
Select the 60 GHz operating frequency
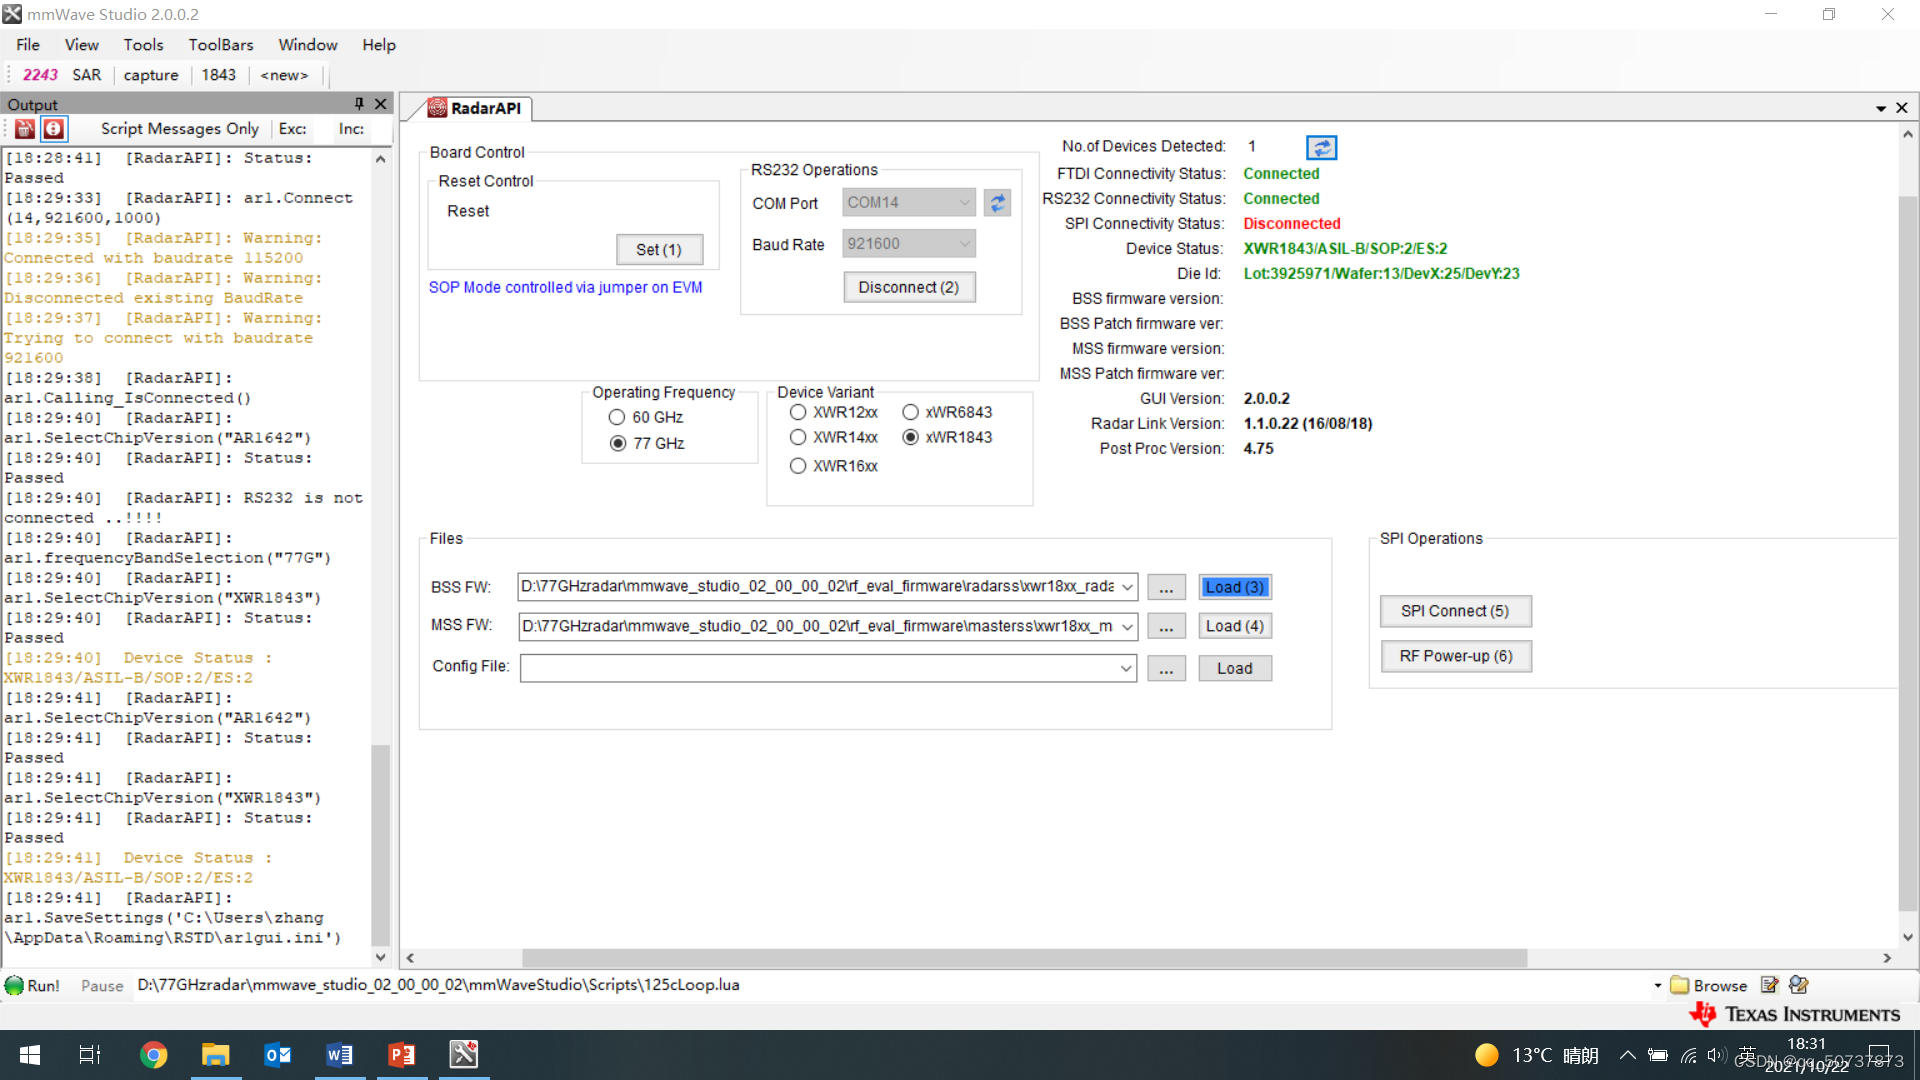(617, 417)
